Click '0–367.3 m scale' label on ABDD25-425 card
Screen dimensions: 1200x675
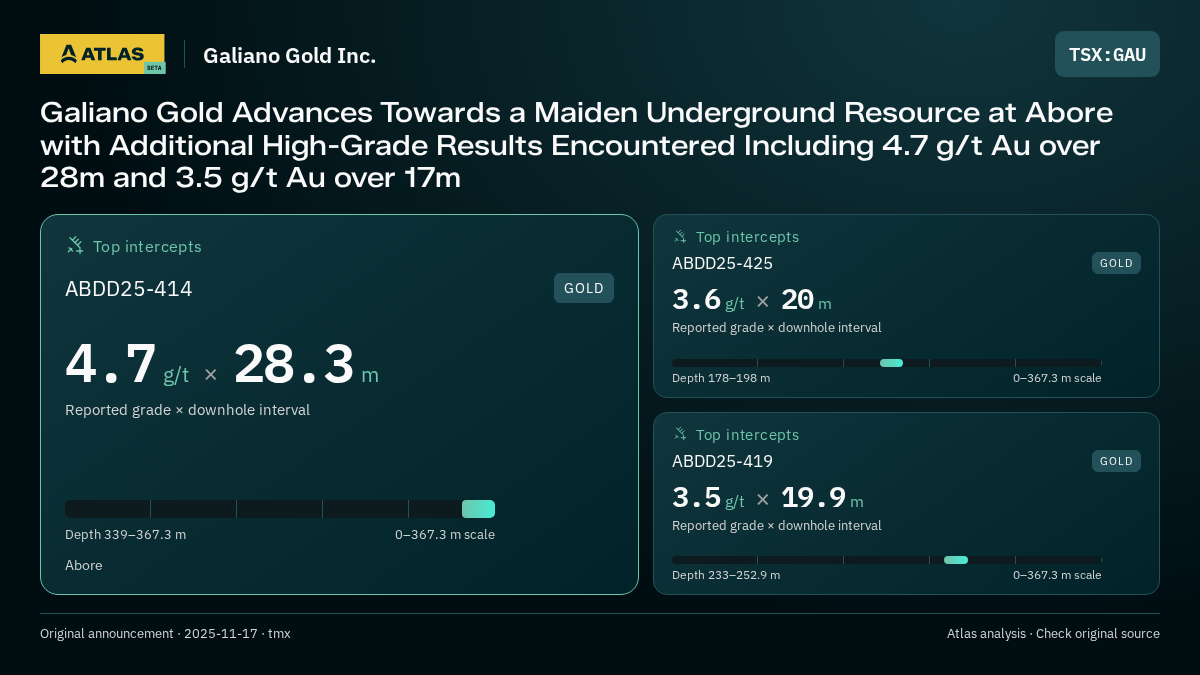pos(1057,378)
